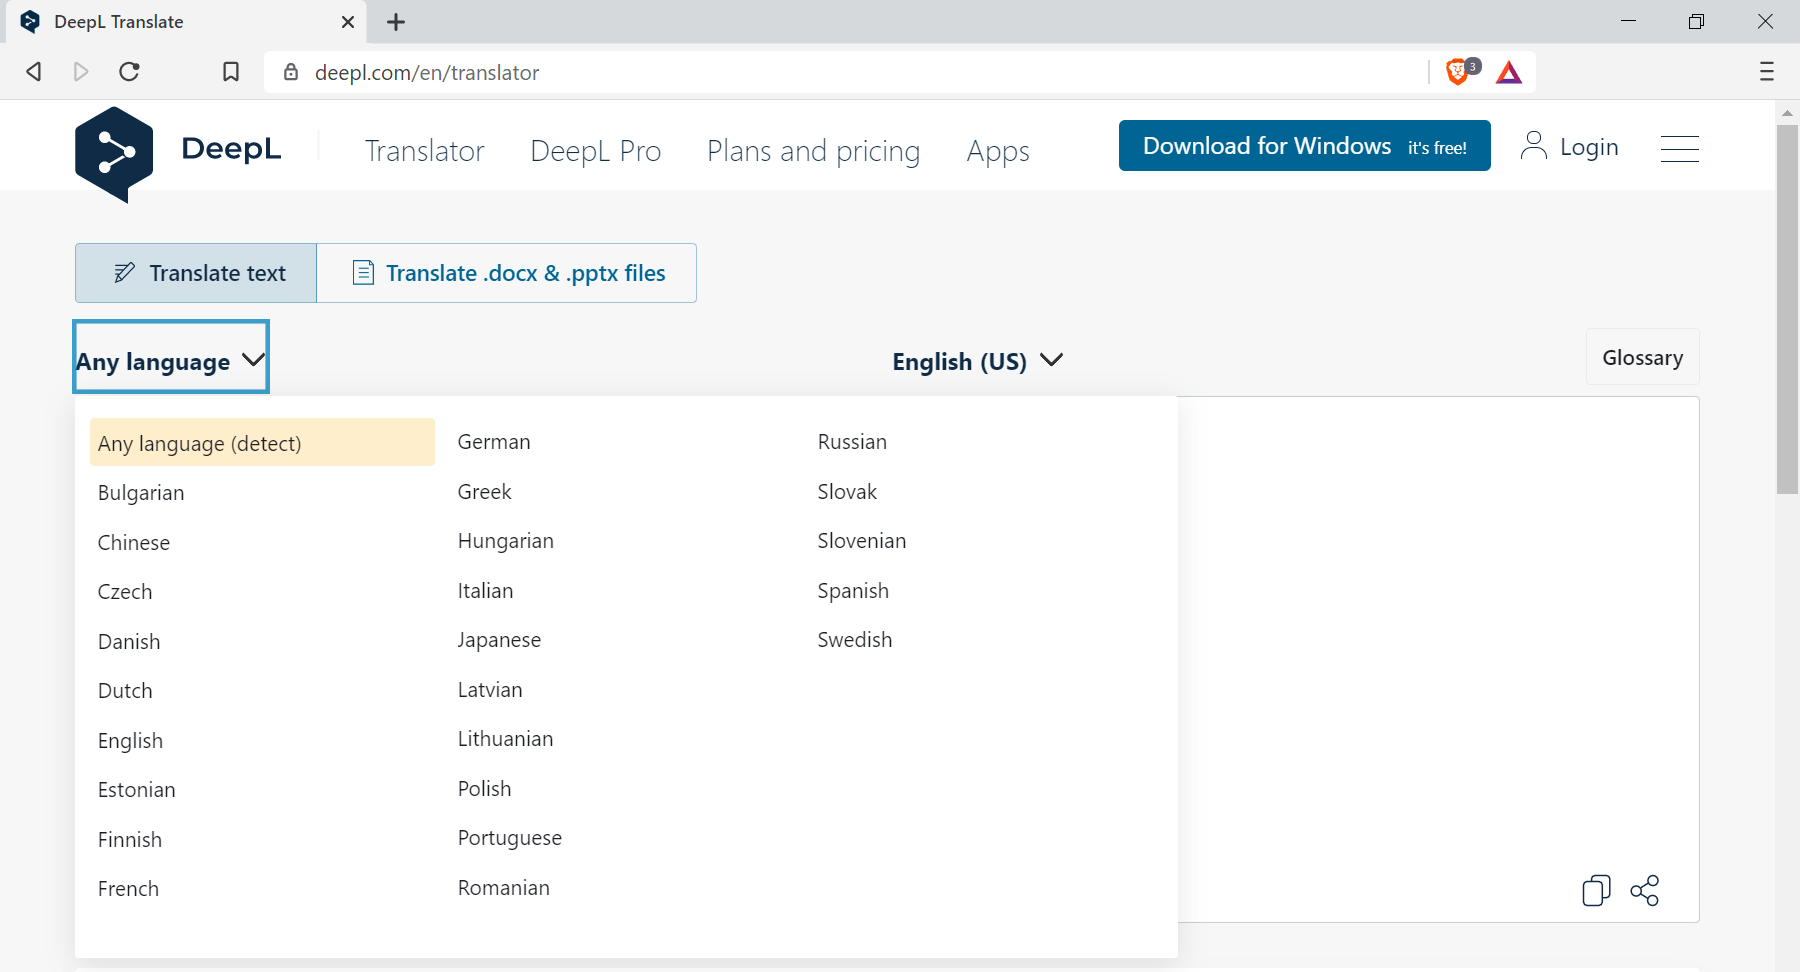The image size is (1800, 972).
Task: Select Bulgarian as source language
Action: pos(141,493)
